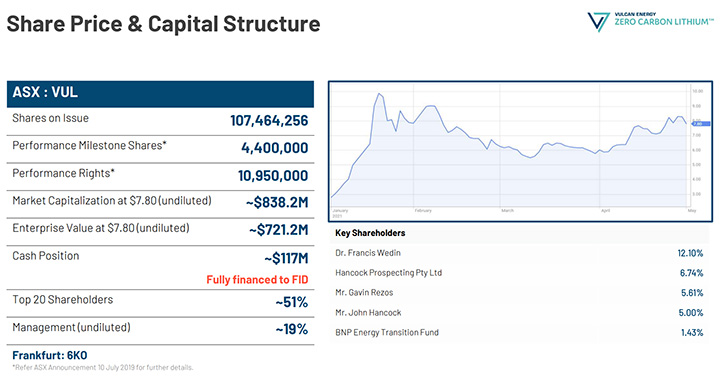Click the Enterprise Value figure ~$721.2M
Screen dimensions: 725x376
278,230
